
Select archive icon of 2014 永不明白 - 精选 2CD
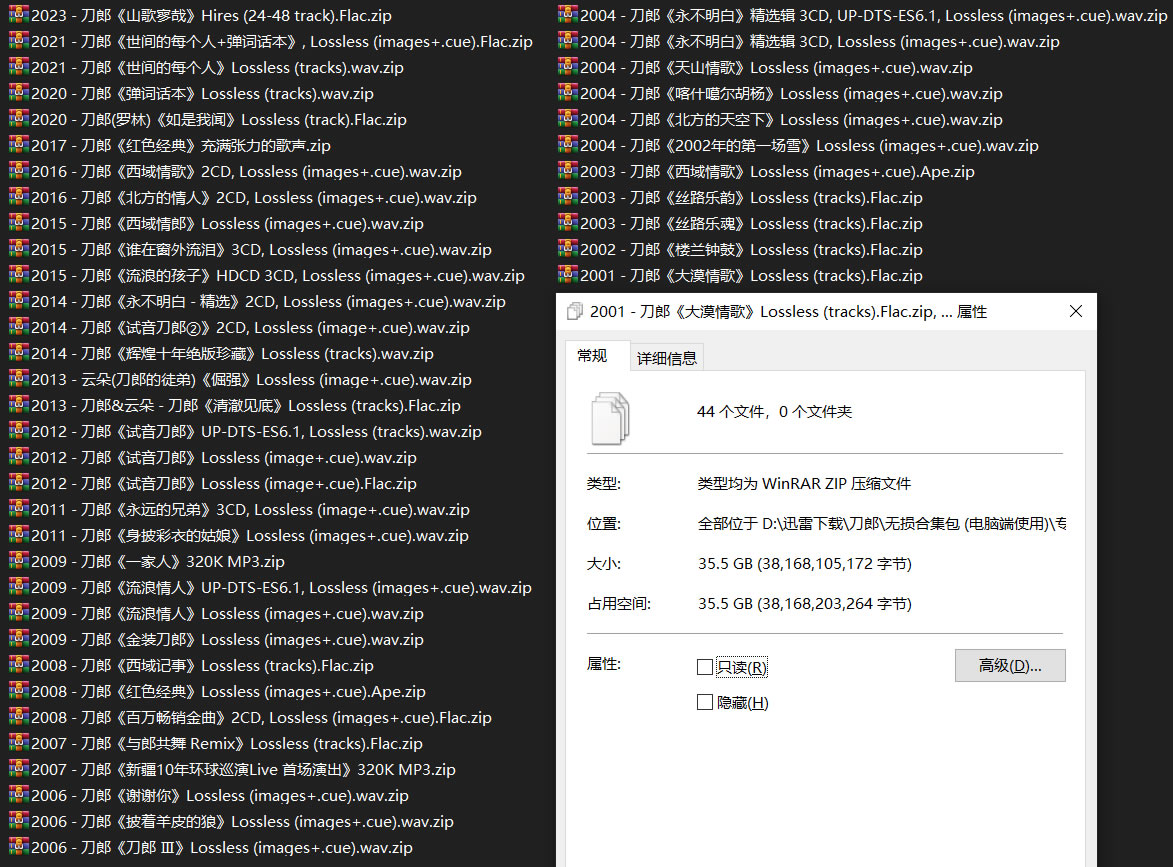point(19,301)
